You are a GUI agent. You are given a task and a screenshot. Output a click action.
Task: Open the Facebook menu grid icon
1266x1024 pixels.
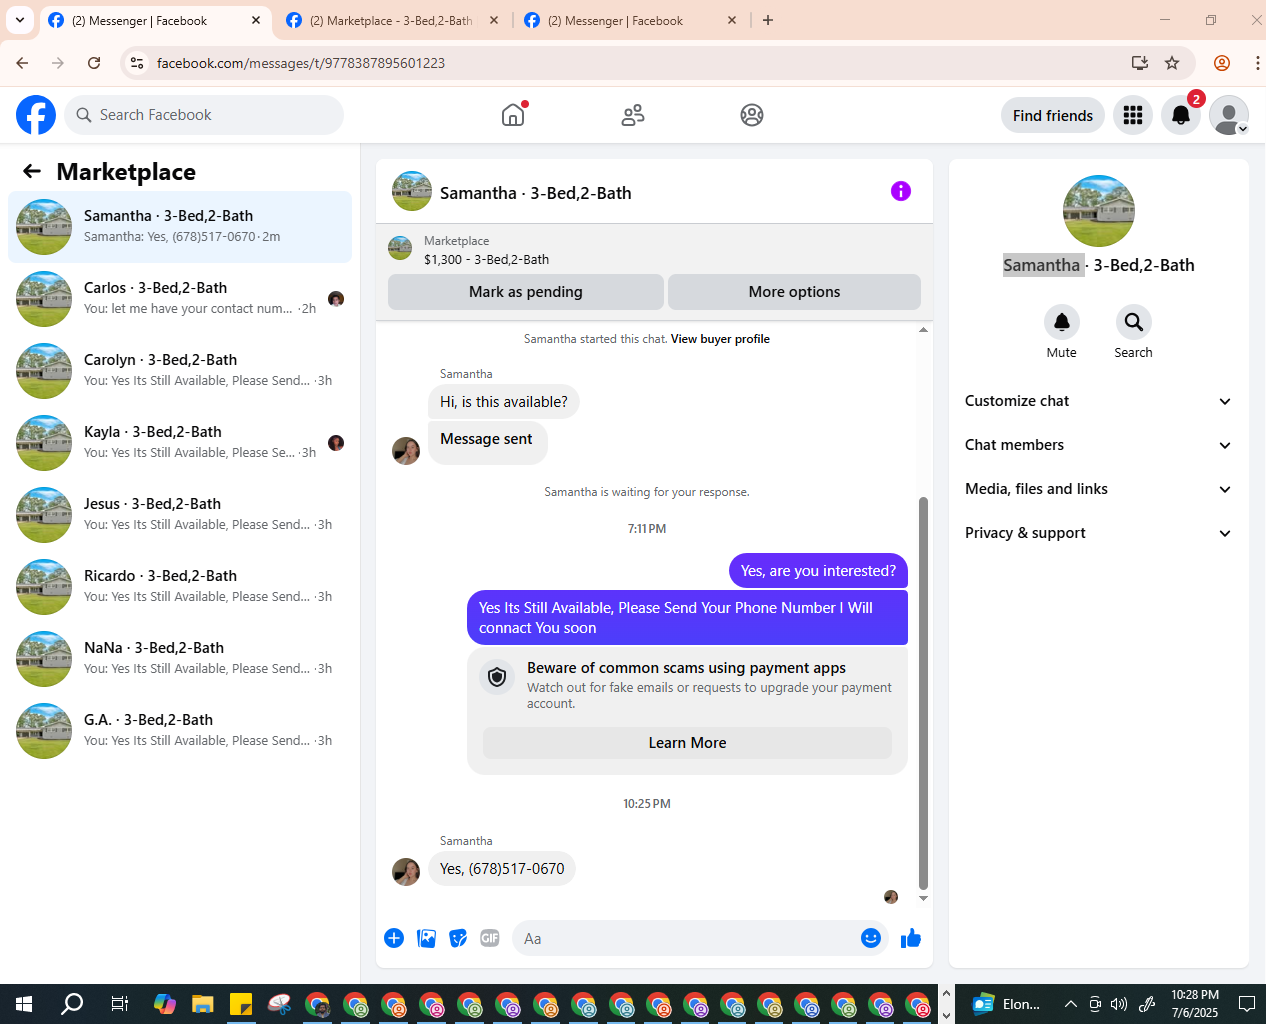coord(1133,115)
